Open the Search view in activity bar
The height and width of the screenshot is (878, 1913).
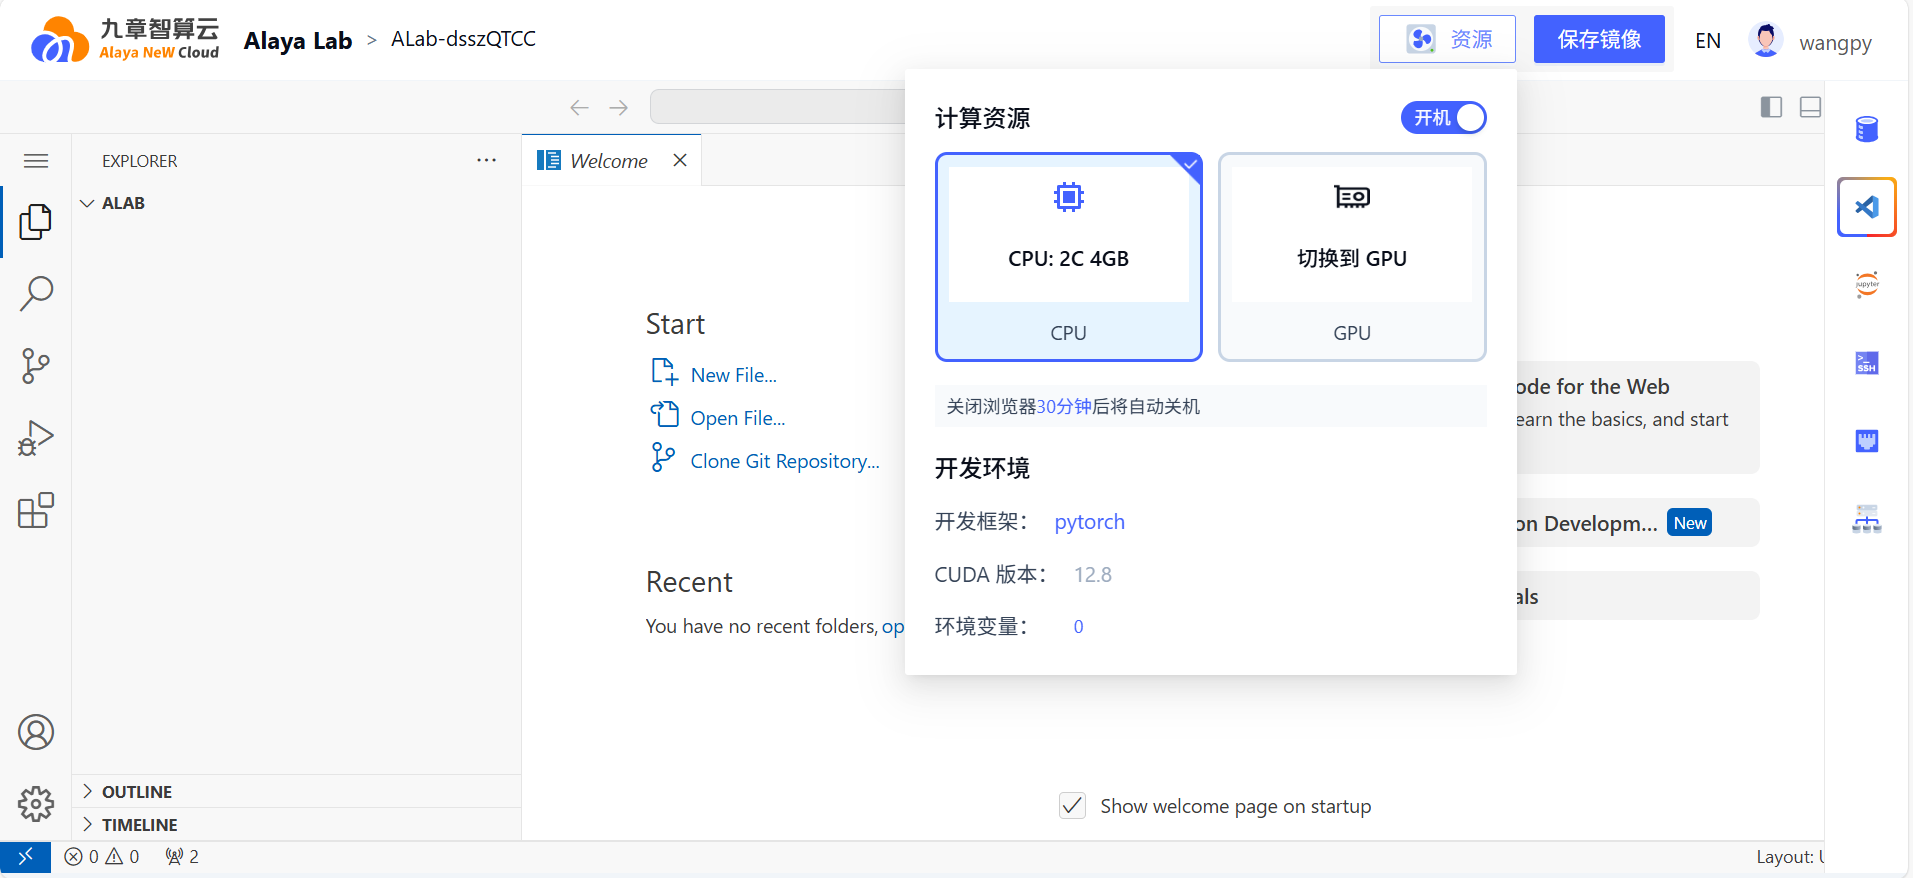36,293
